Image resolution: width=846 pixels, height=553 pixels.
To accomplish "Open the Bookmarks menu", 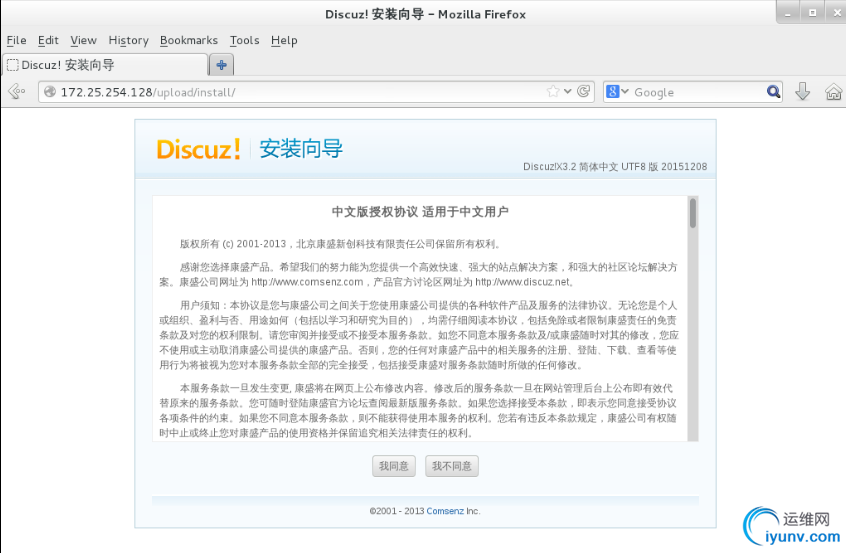I will [189, 40].
